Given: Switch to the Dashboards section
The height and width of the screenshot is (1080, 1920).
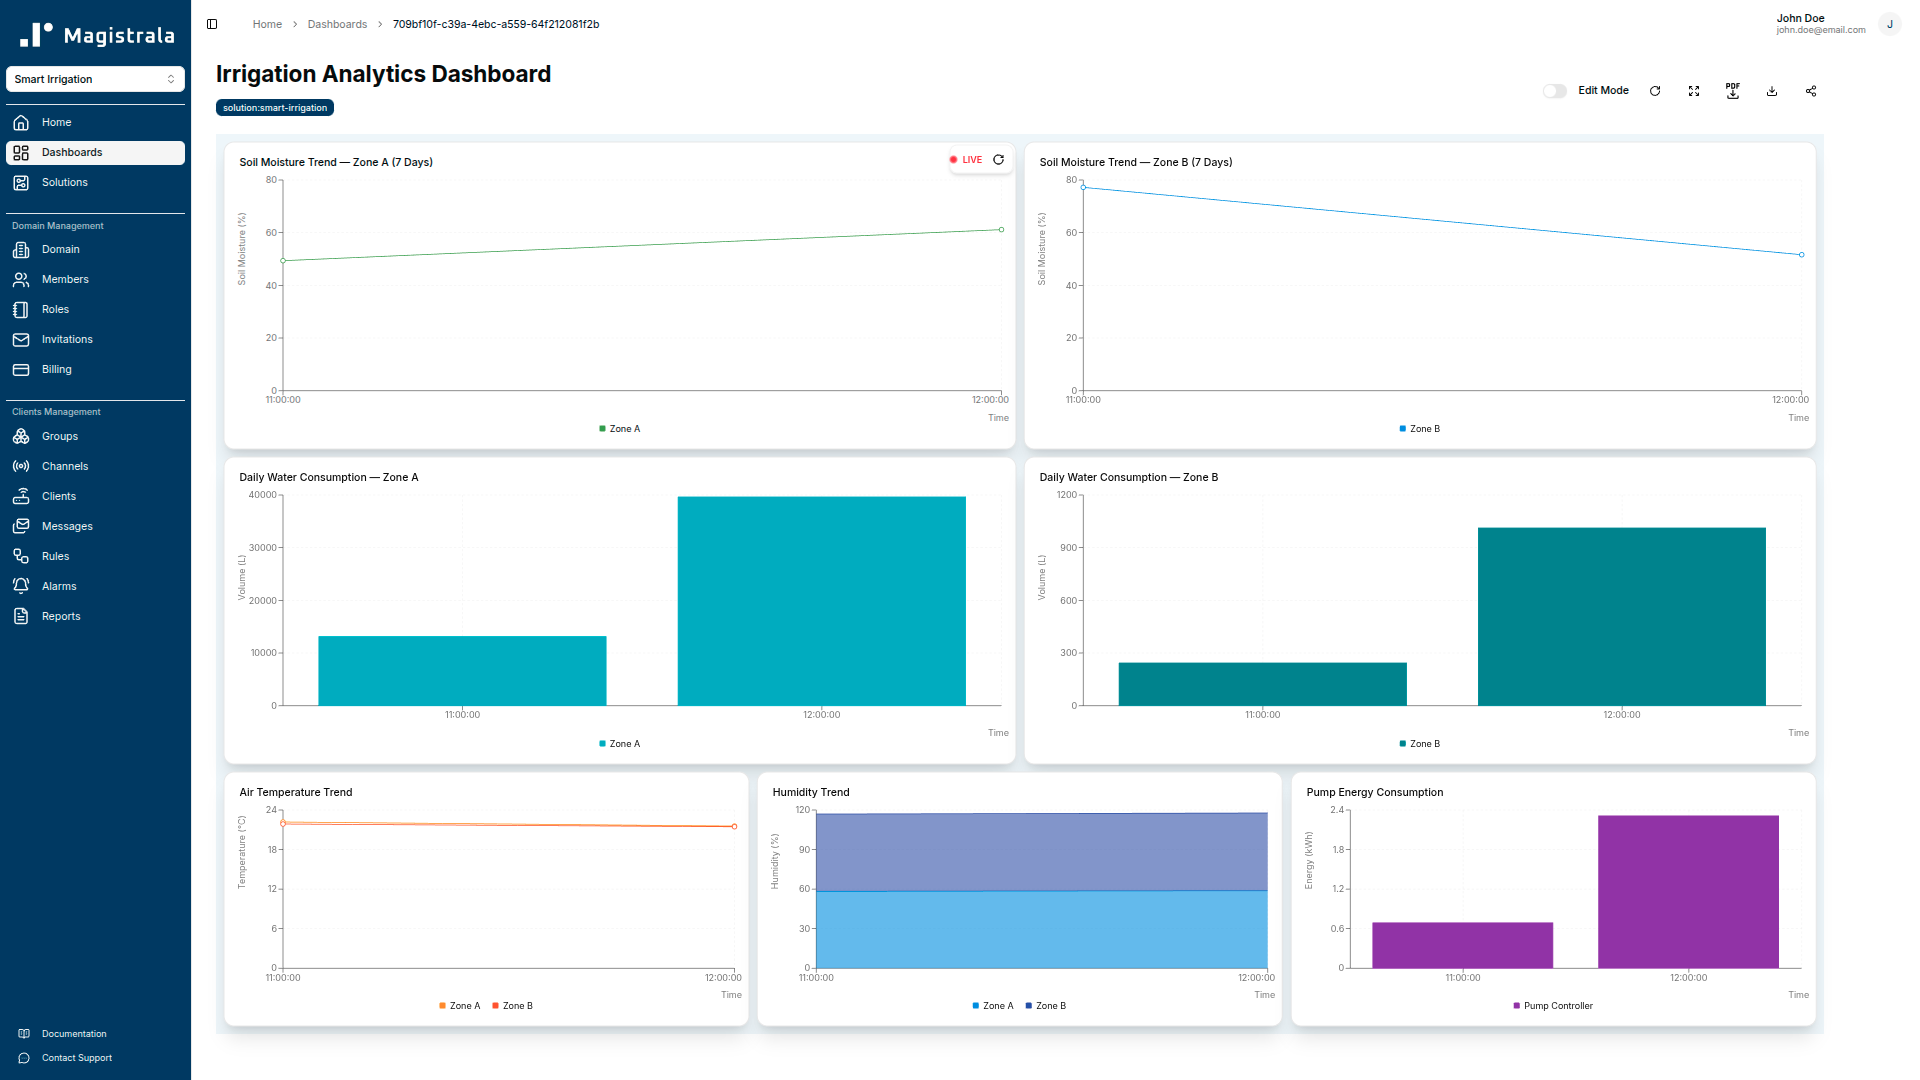Looking at the screenshot, I should pyautogui.click(x=72, y=152).
